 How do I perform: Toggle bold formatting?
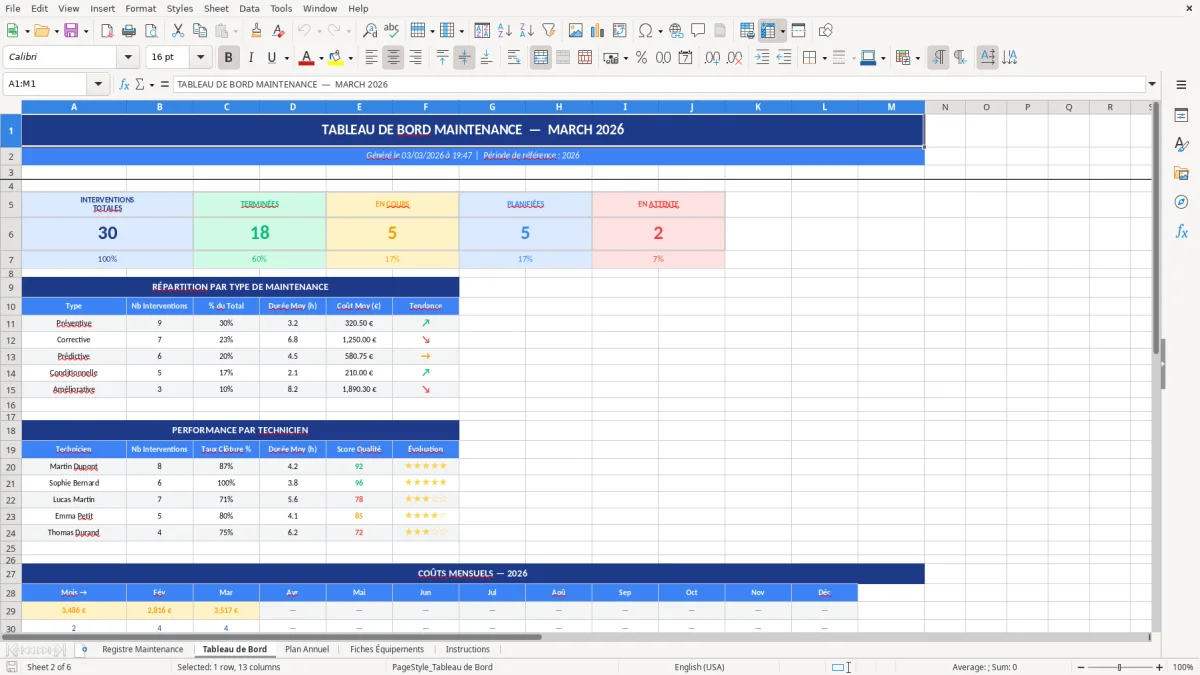228,57
